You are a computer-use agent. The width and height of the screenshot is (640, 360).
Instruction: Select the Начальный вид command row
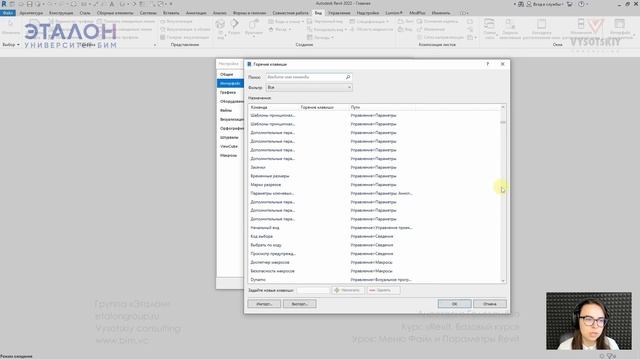[374, 228]
